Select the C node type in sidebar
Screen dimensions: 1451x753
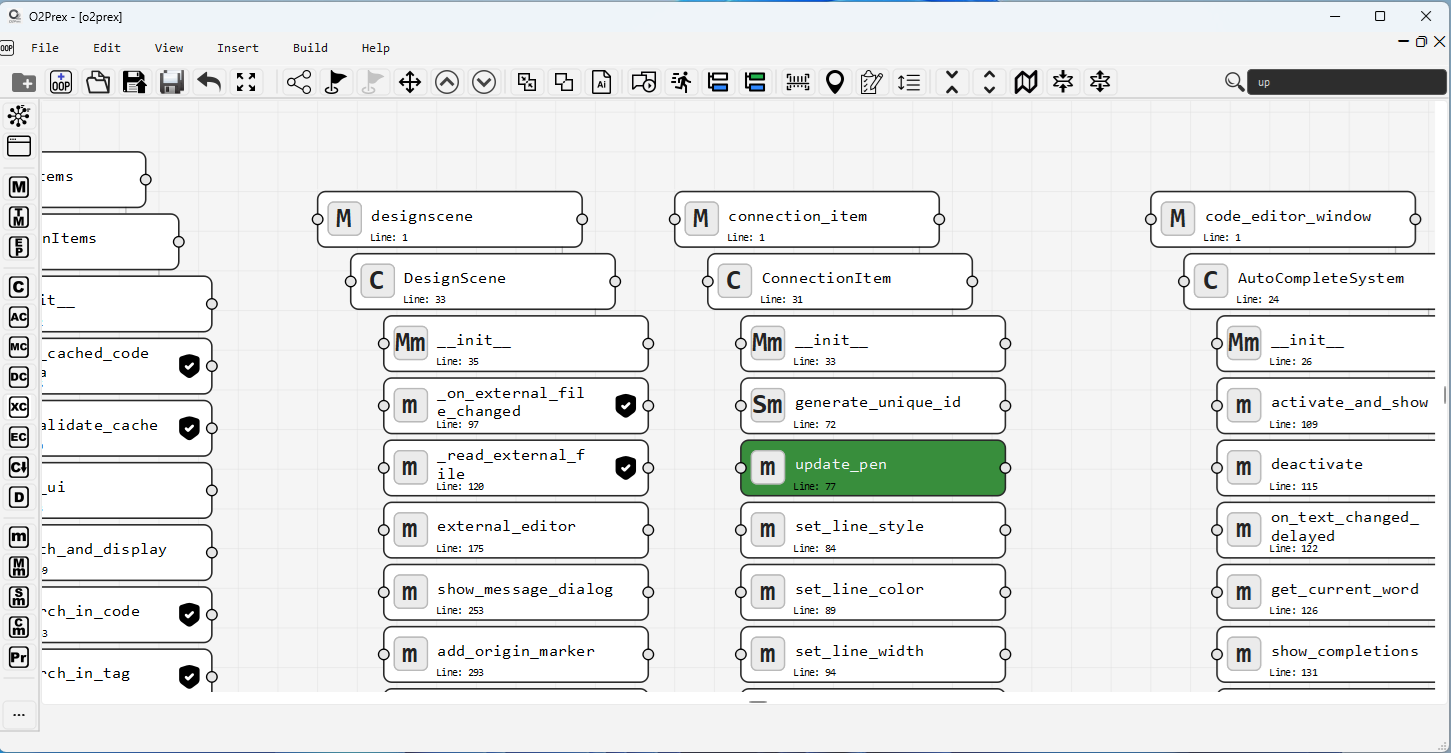tap(19, 287)
